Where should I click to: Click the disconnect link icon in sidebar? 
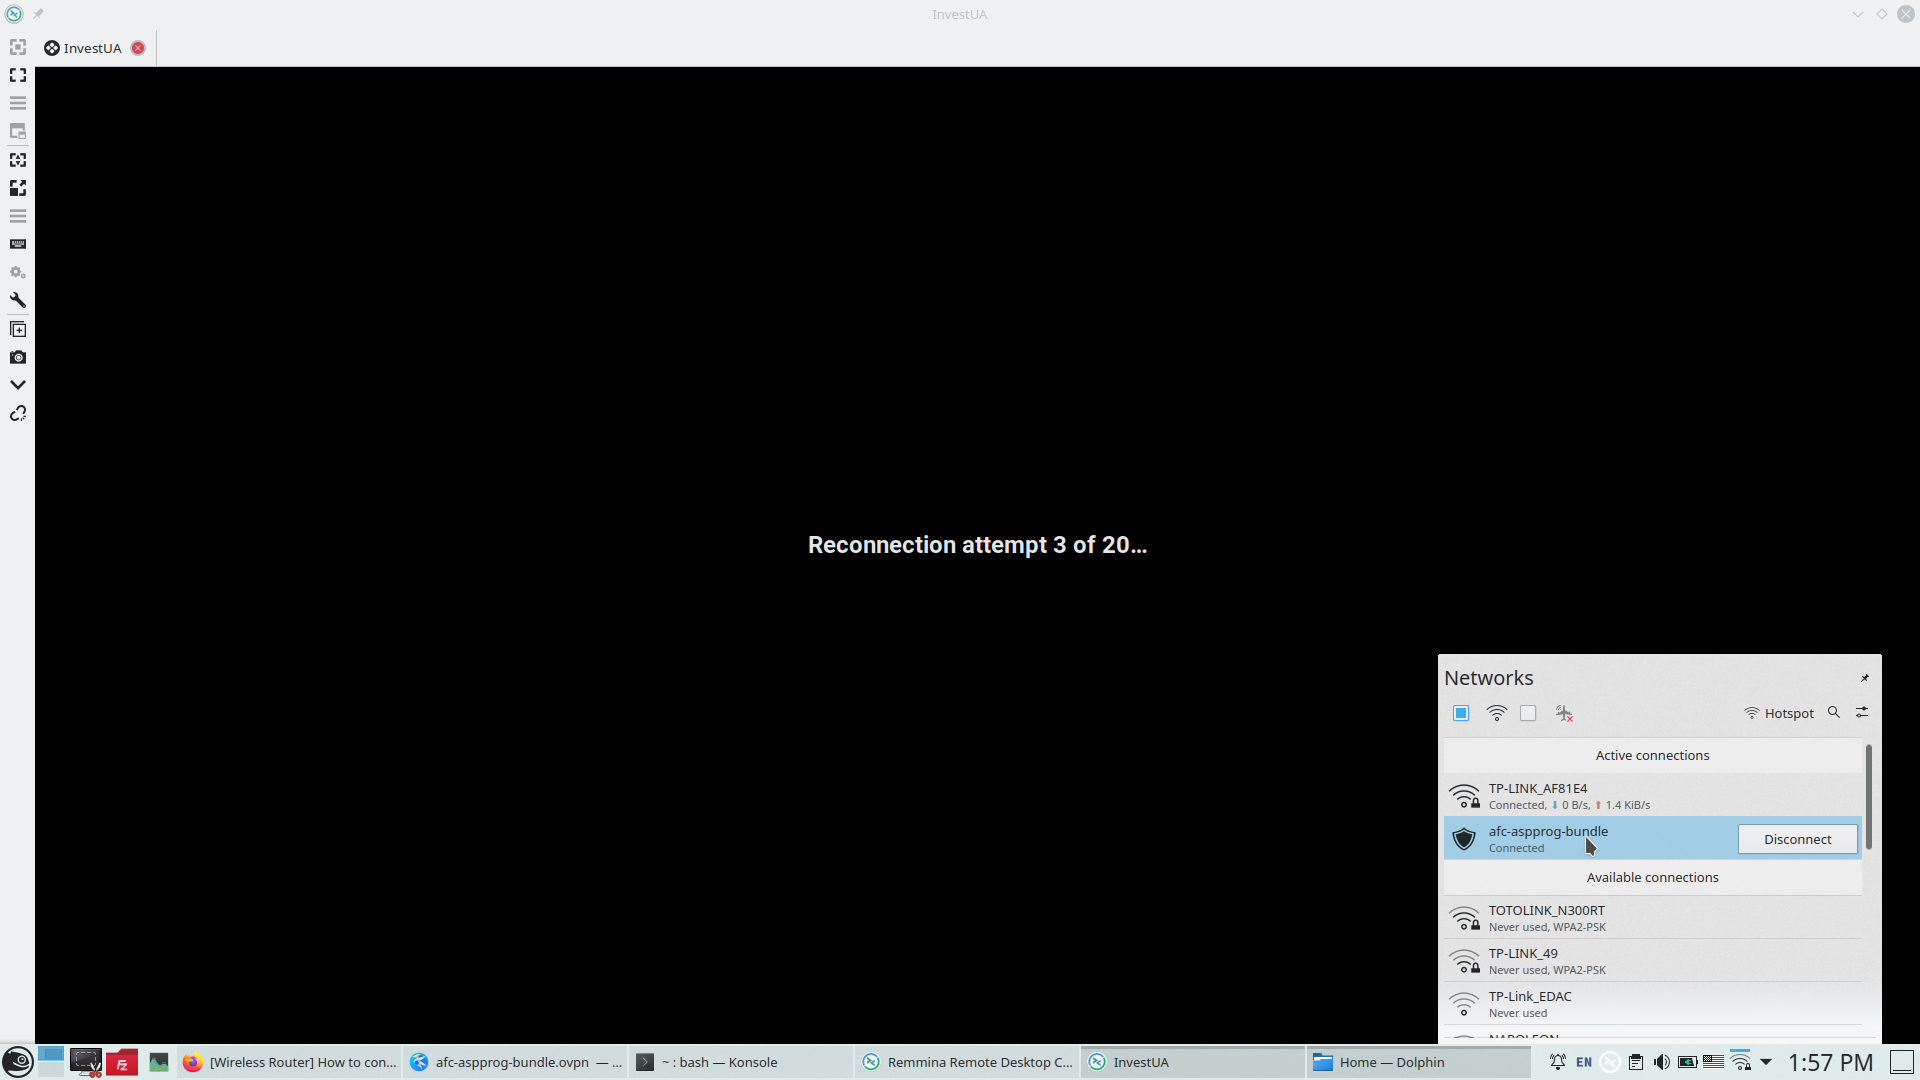(x=18, y=413)
